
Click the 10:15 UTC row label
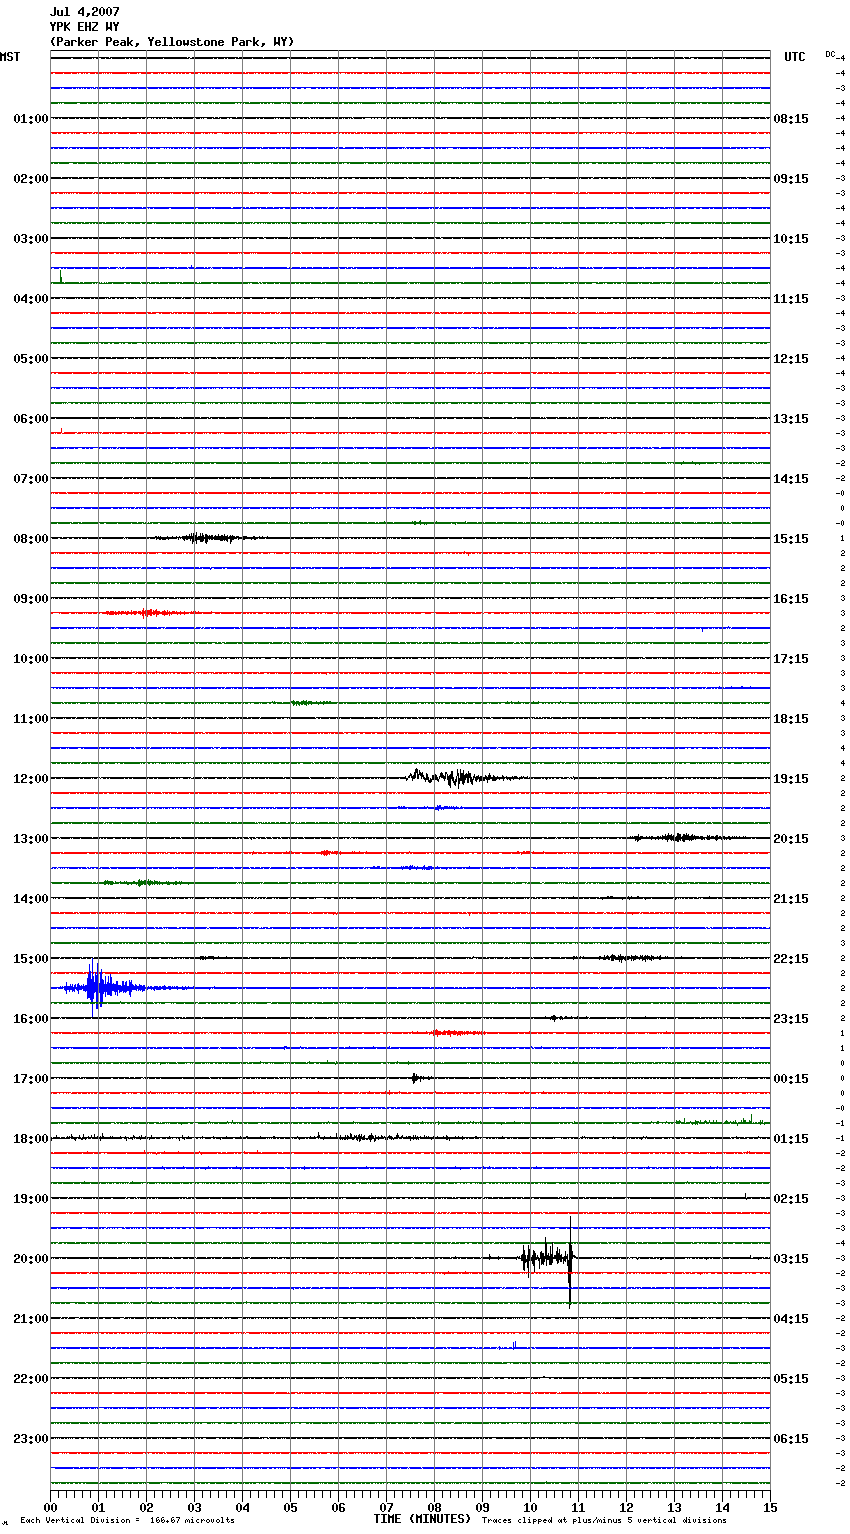click(791, 239)
